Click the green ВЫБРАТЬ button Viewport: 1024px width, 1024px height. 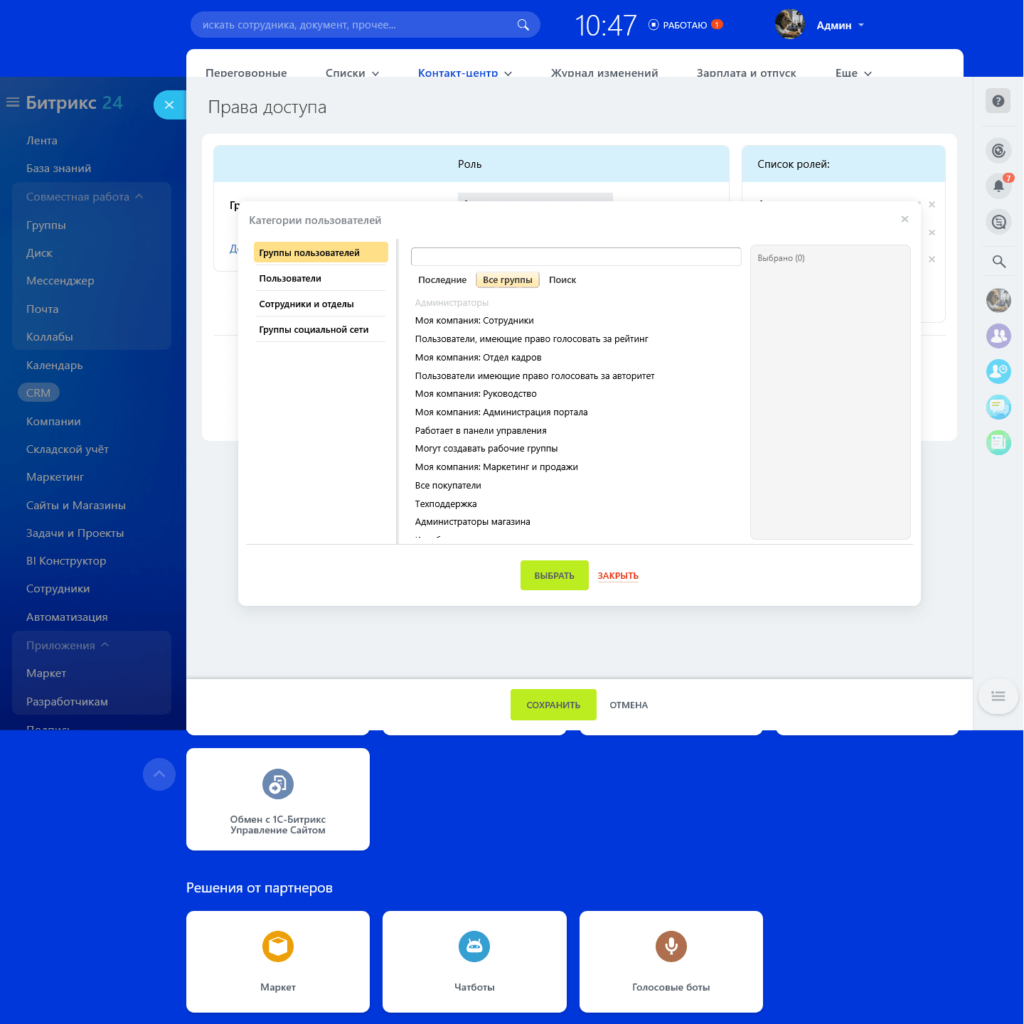pos(554,575)
